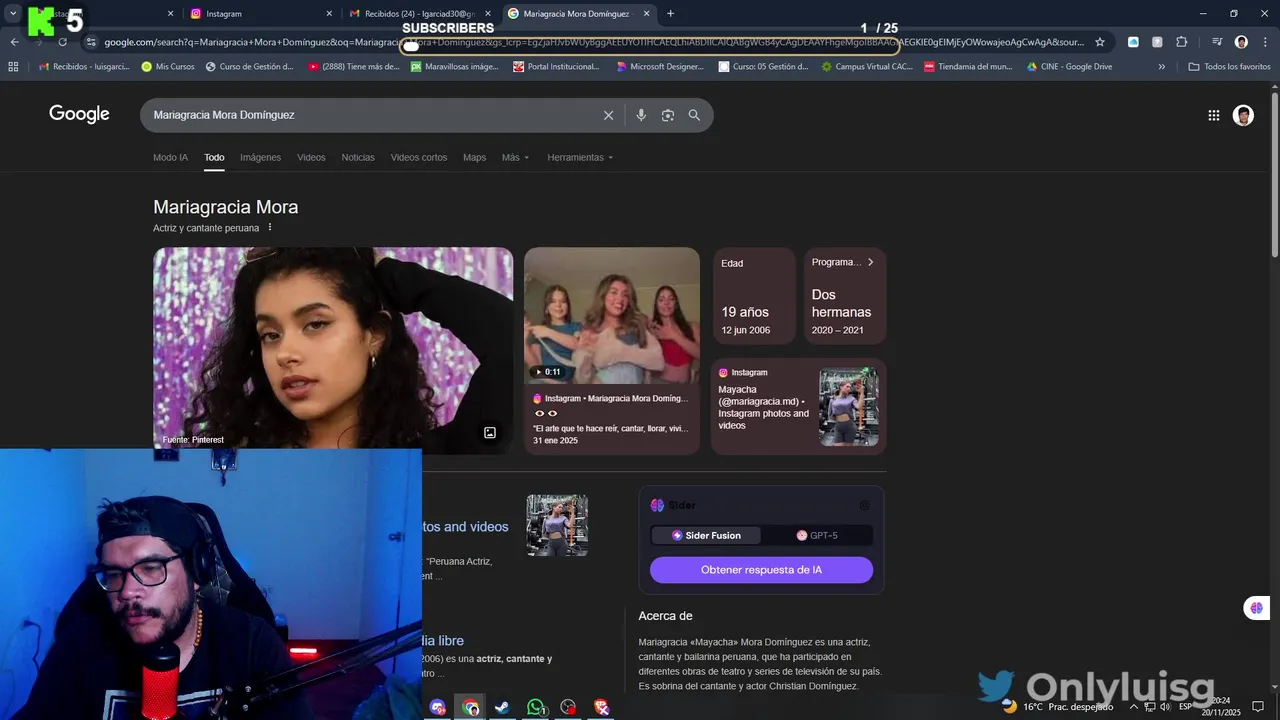
Task: Play the 0:11 Instagram video thumbnail
Action: point(612,315)
